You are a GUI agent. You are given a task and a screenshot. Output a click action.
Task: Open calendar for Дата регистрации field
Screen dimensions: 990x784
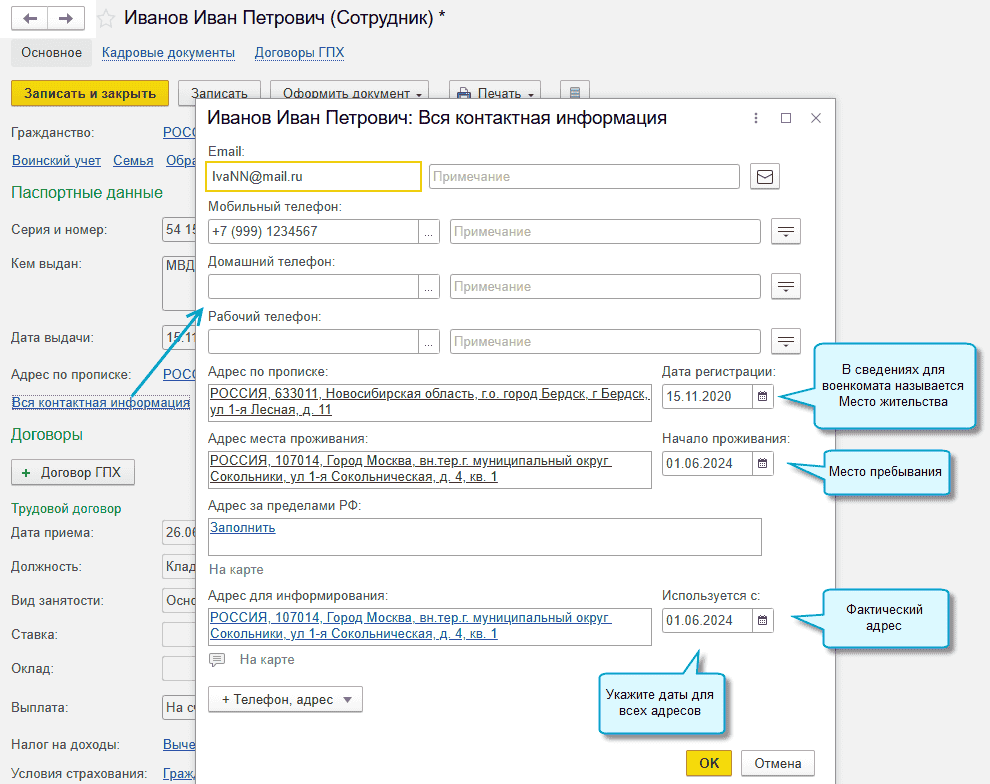coord(763,397)
